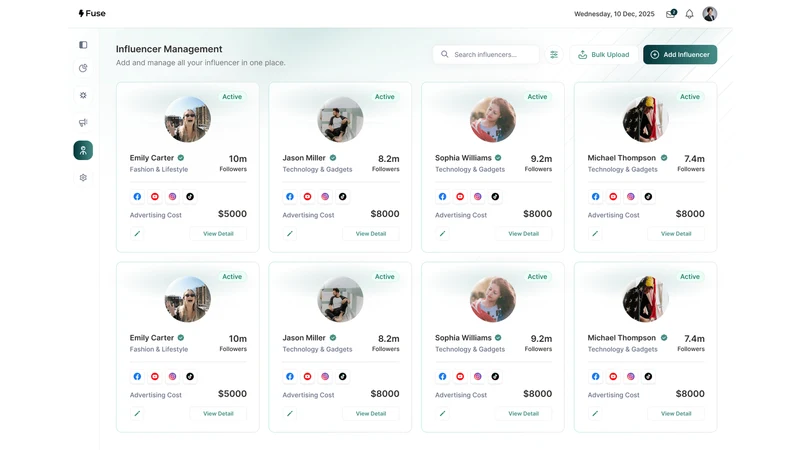Screen dimensions: 800x450
Task: Open the campaigns megaphone sidebar icon
Action: [x=83, y=122]
